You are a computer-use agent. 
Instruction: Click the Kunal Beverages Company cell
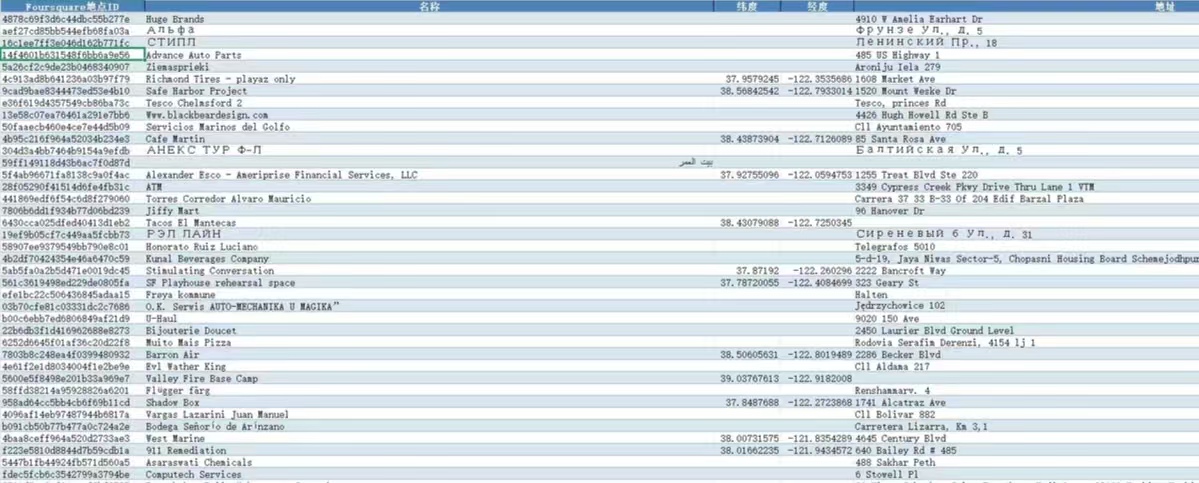pos(428,259)
